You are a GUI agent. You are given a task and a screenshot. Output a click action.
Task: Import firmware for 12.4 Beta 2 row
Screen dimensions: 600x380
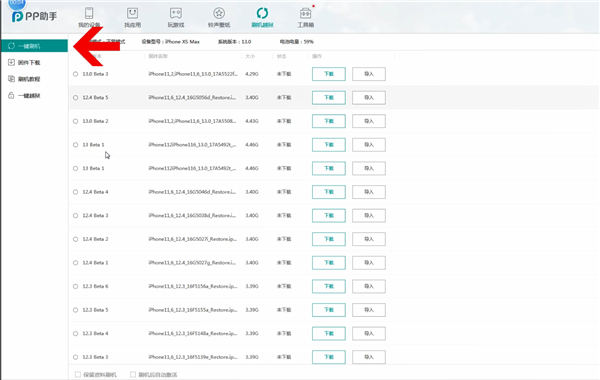(369, 239)
